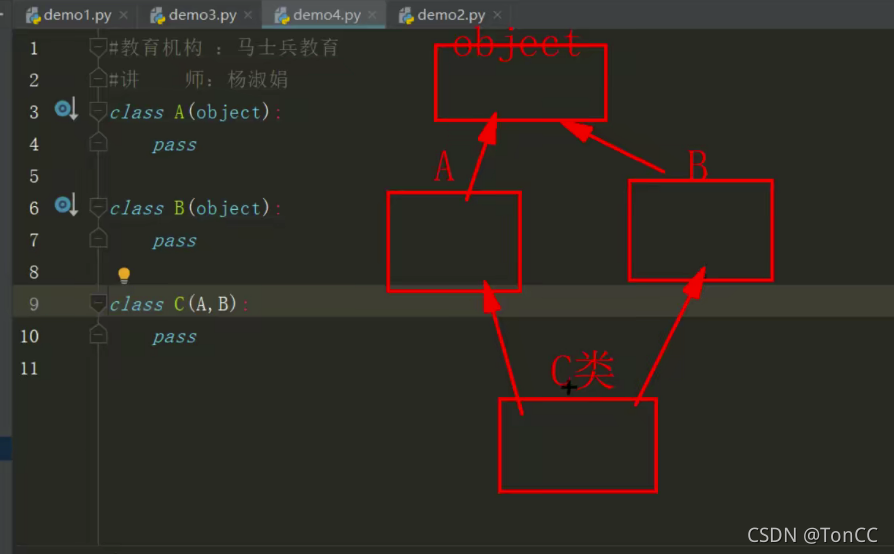Click '(object)' base class on line 3
Screen dimensions: 894x554
[229, 112]
